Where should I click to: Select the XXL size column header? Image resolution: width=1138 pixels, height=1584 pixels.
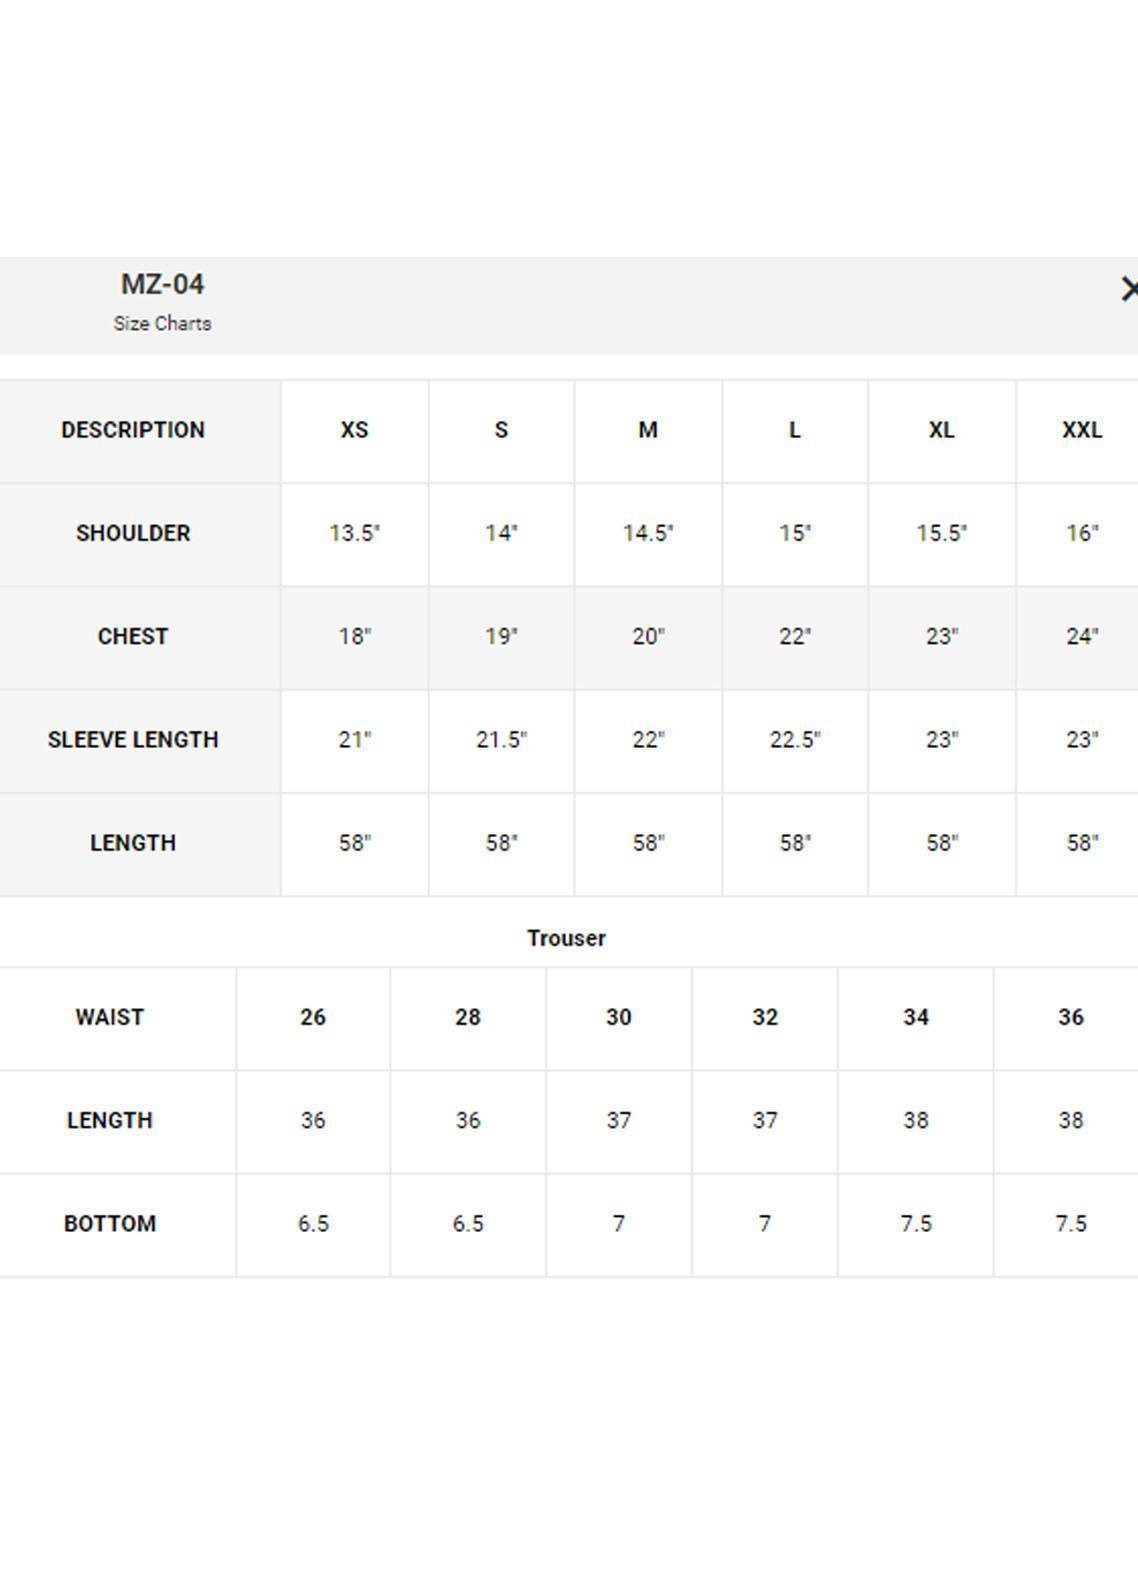[x=1081, y=430]
